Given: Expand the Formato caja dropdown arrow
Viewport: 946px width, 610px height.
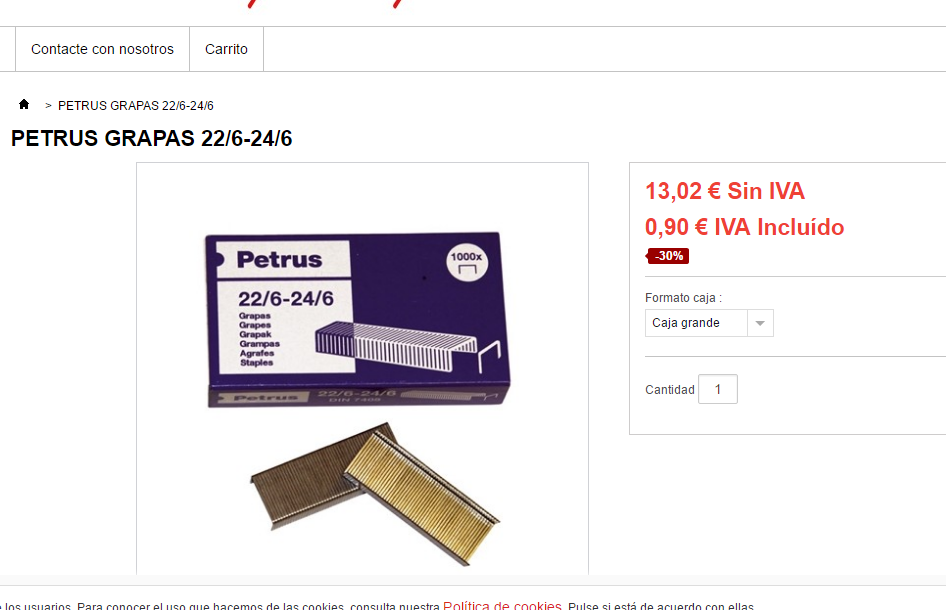Looking at the screenshot, I should click(x=760, y=323).
